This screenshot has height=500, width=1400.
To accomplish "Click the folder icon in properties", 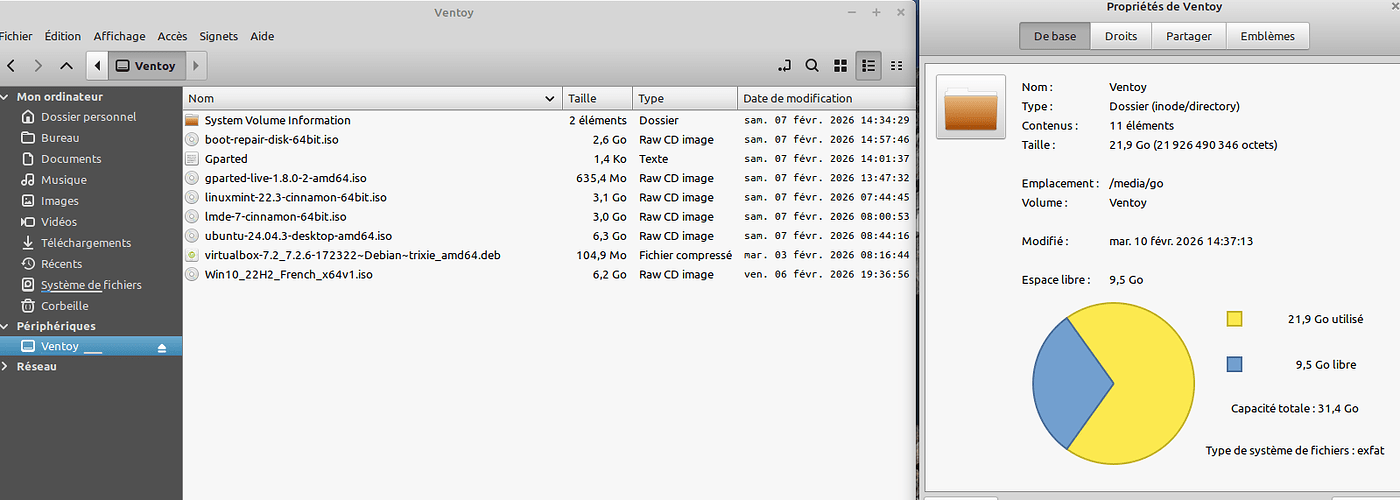I will [971, 107].
